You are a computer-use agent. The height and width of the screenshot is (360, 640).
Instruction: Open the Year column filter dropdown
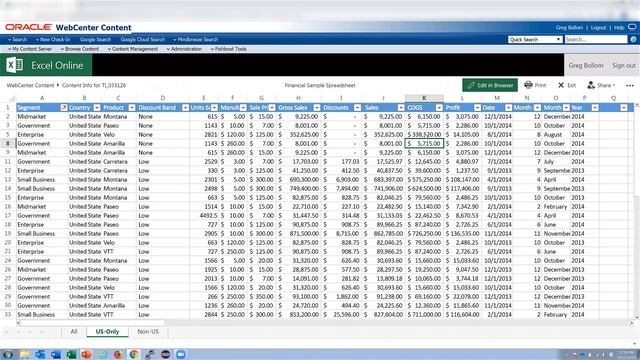(x=595, y=107)
